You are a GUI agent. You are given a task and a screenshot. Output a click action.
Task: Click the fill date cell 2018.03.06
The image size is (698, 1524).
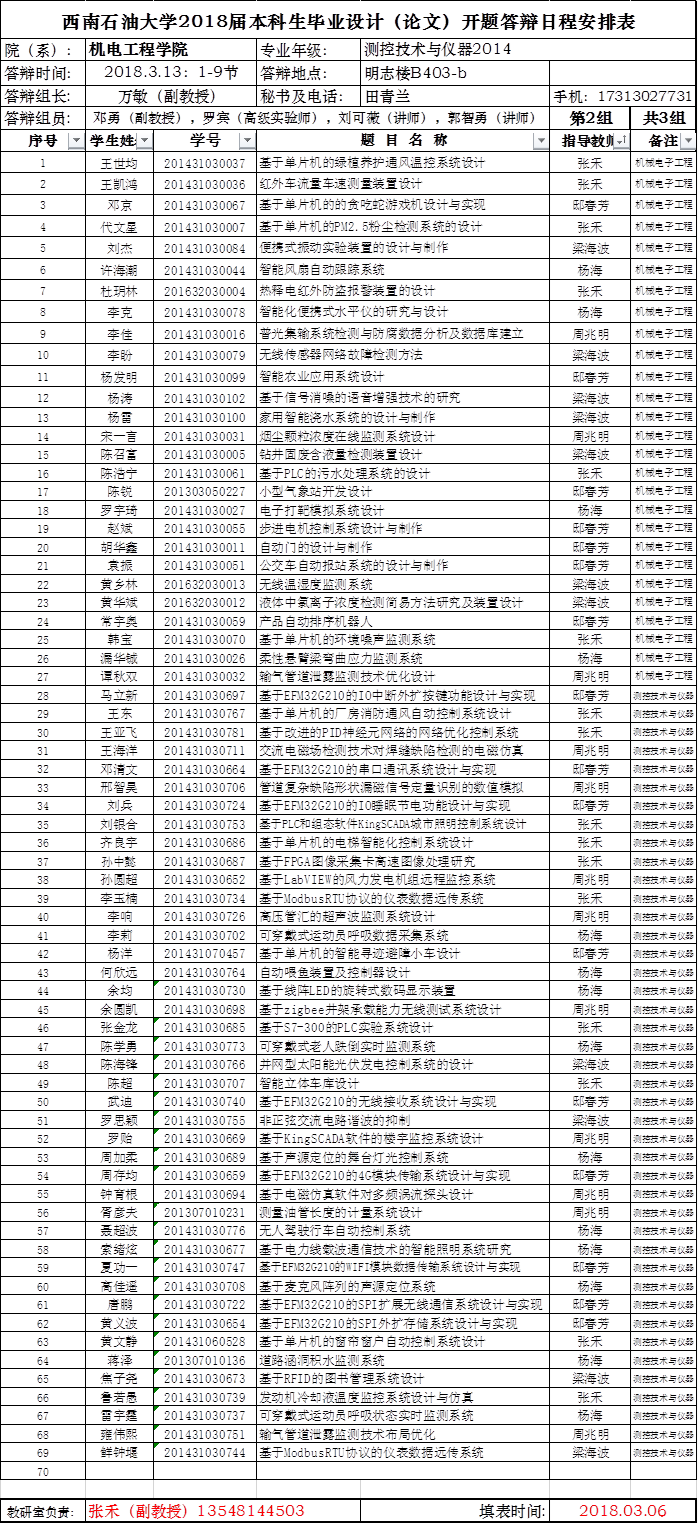623,1510
